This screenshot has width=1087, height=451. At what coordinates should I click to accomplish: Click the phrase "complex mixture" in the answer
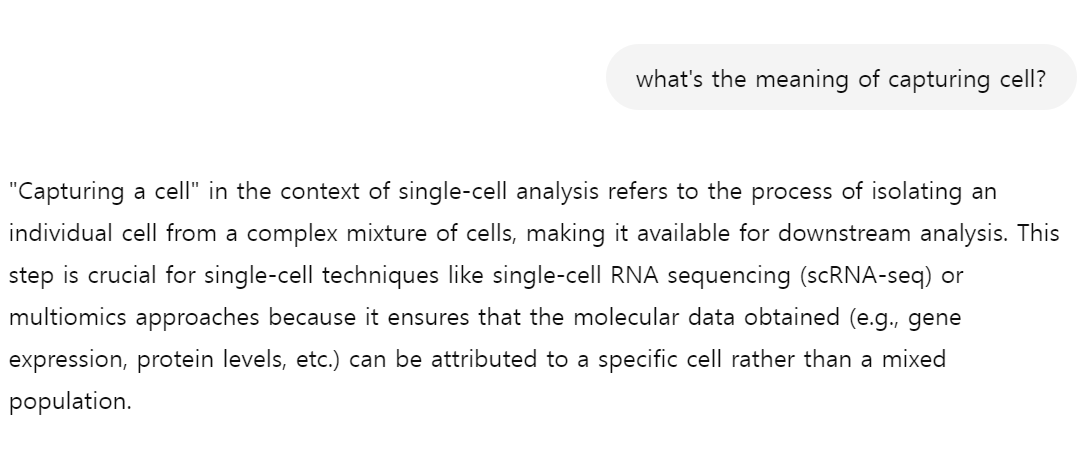(x=337, y=234)
